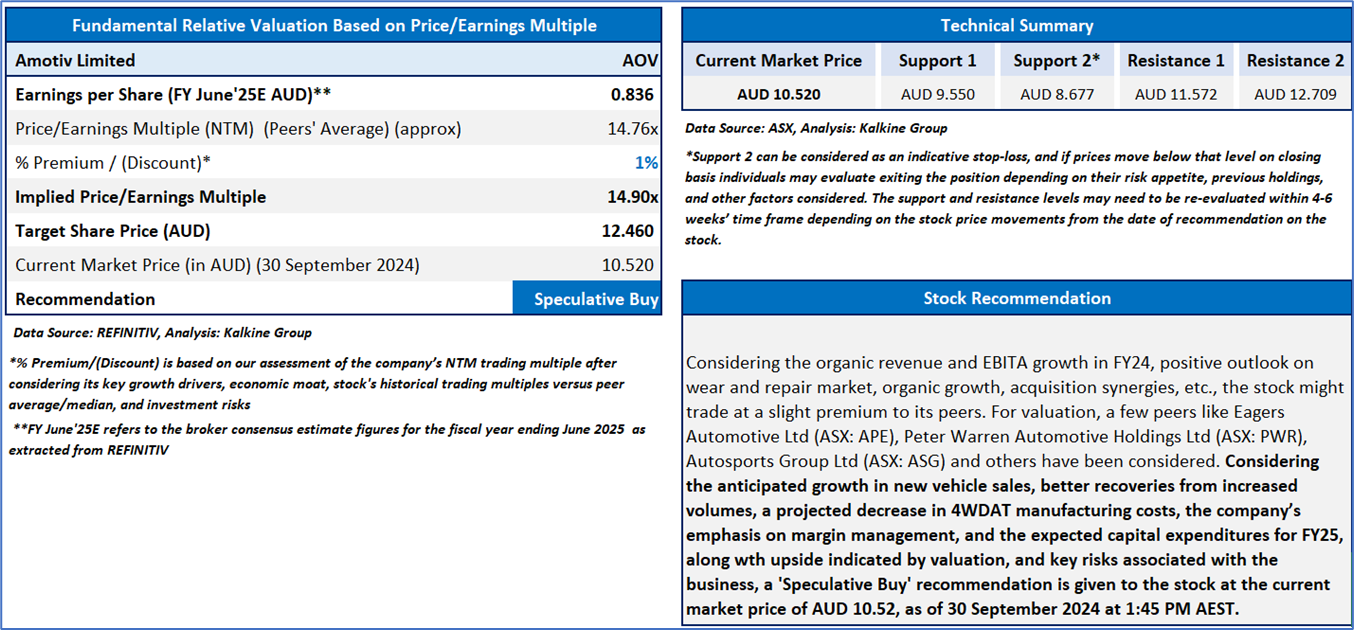
Task: Click the Earnings per Share value 0.836
Action: [632, 95]
